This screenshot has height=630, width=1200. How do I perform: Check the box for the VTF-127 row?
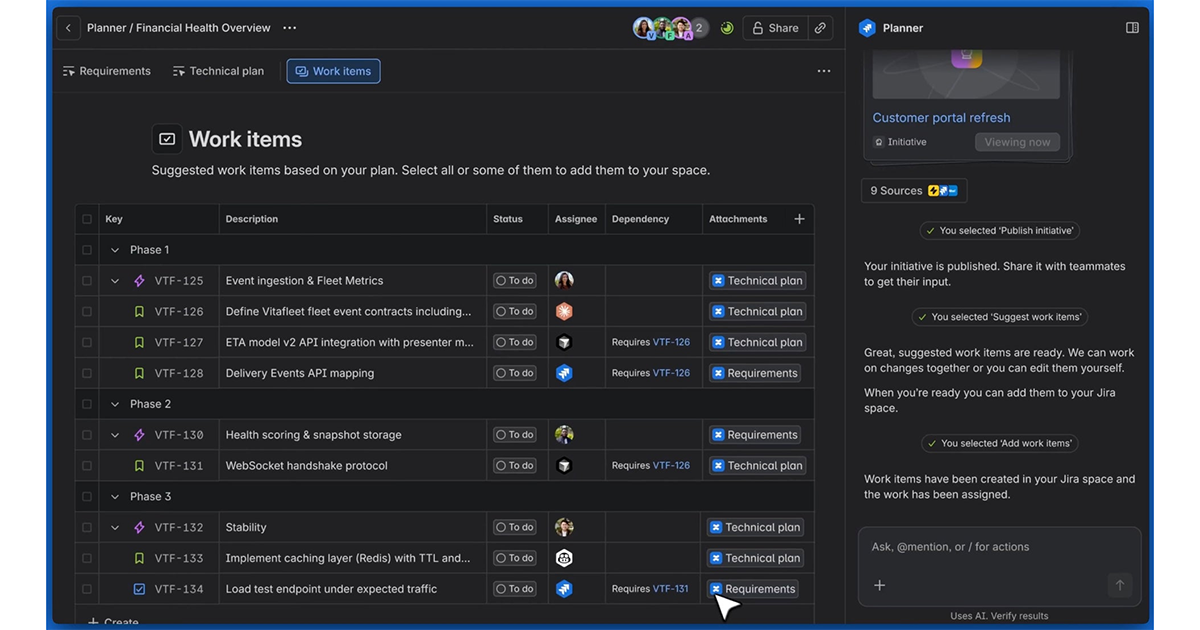point(87,342)
